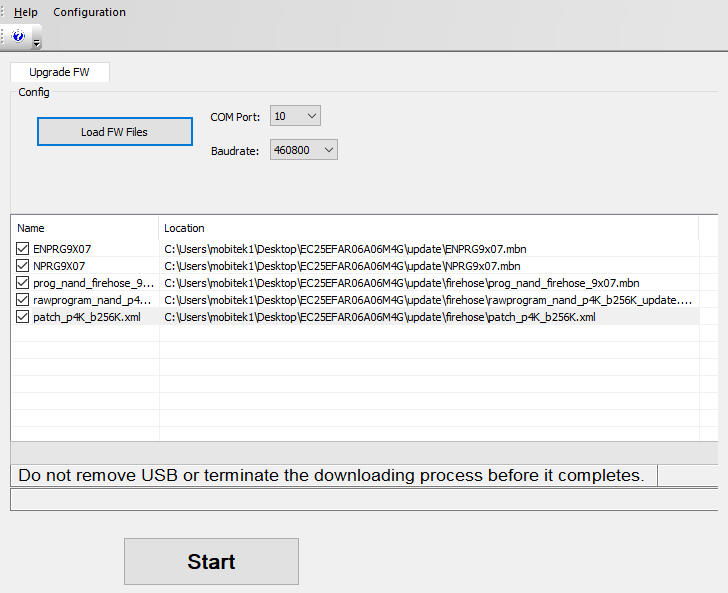Click the Start button
The image size is (728, 593).
coord(211,562)
